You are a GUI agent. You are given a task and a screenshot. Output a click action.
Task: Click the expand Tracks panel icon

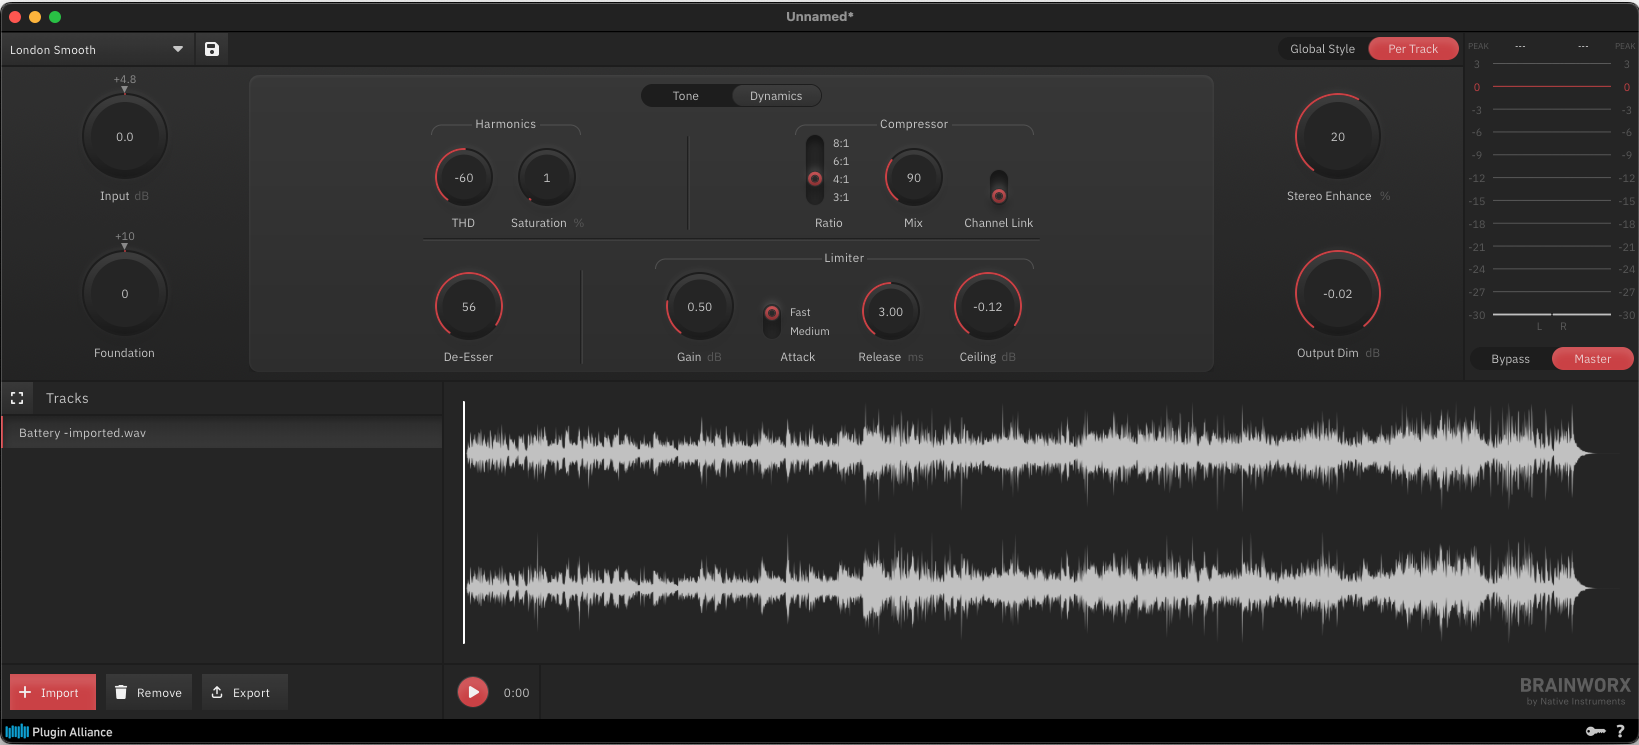pyautogui.click(x=17, y=398)
